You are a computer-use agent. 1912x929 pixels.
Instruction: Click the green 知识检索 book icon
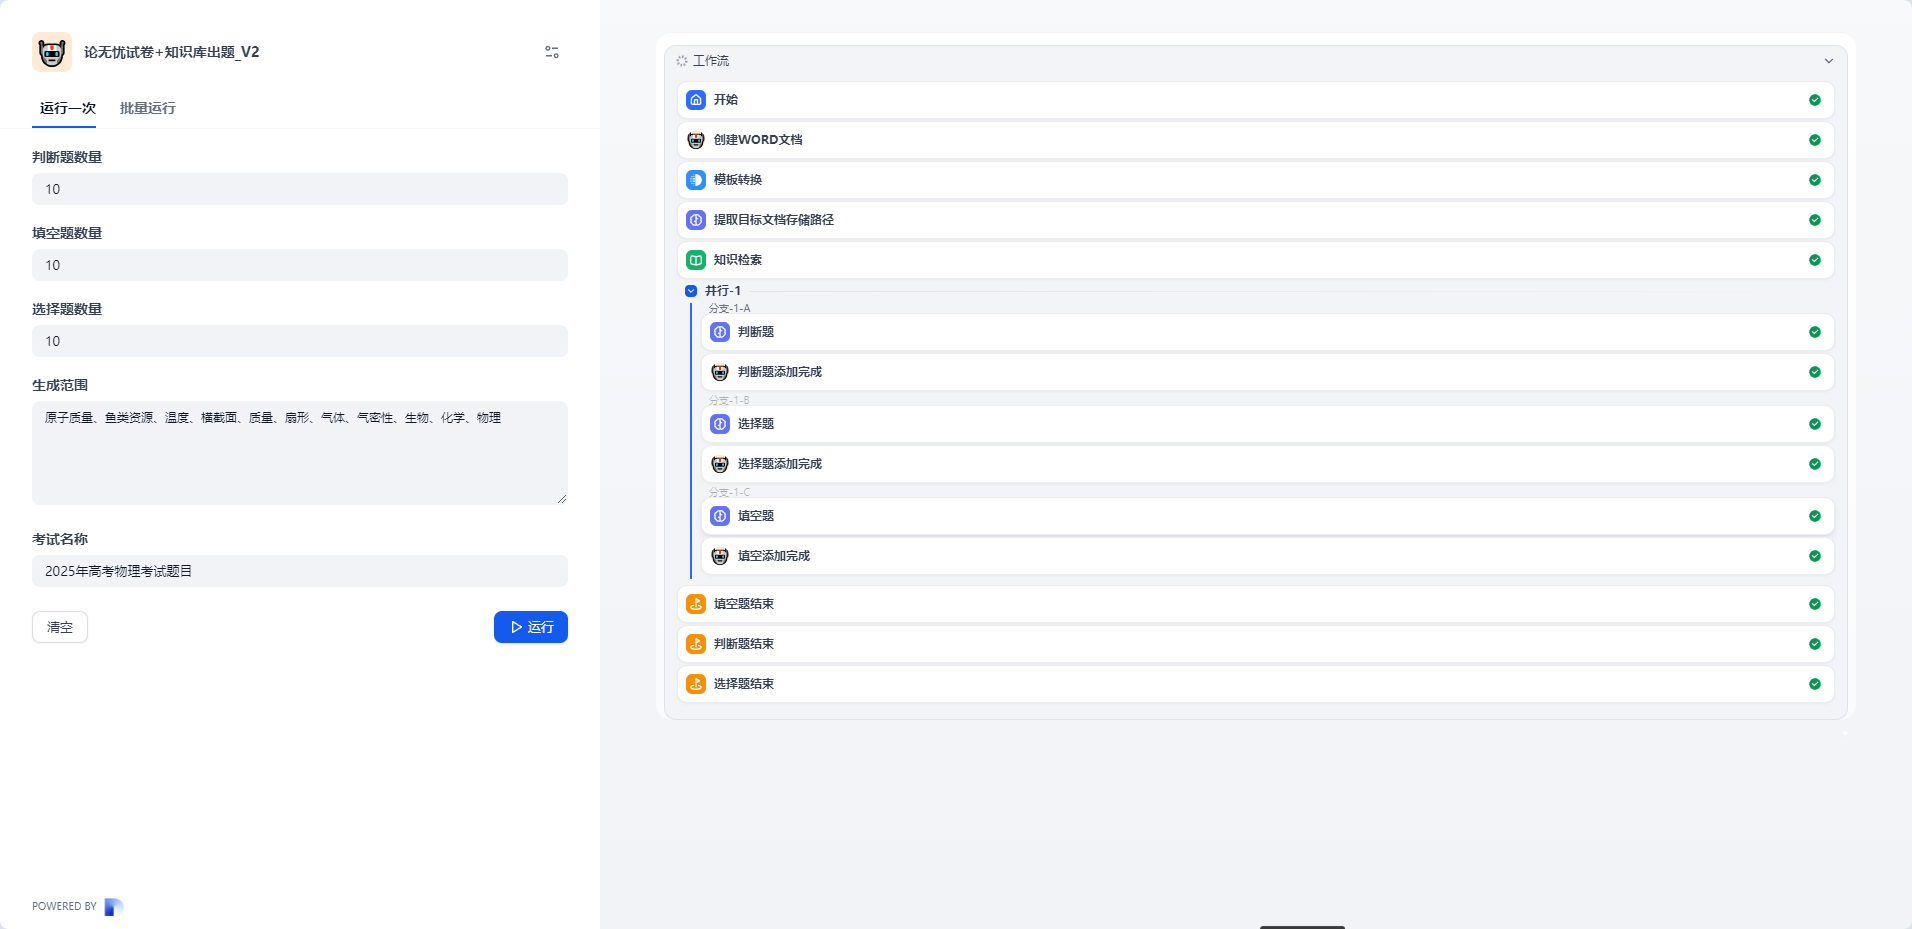(x=696, y=260)
